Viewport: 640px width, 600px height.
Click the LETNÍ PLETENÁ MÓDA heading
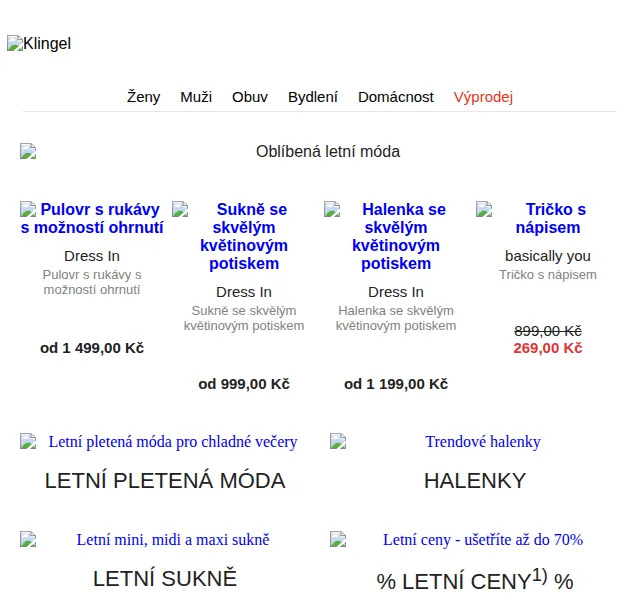(x=165, y=480)
